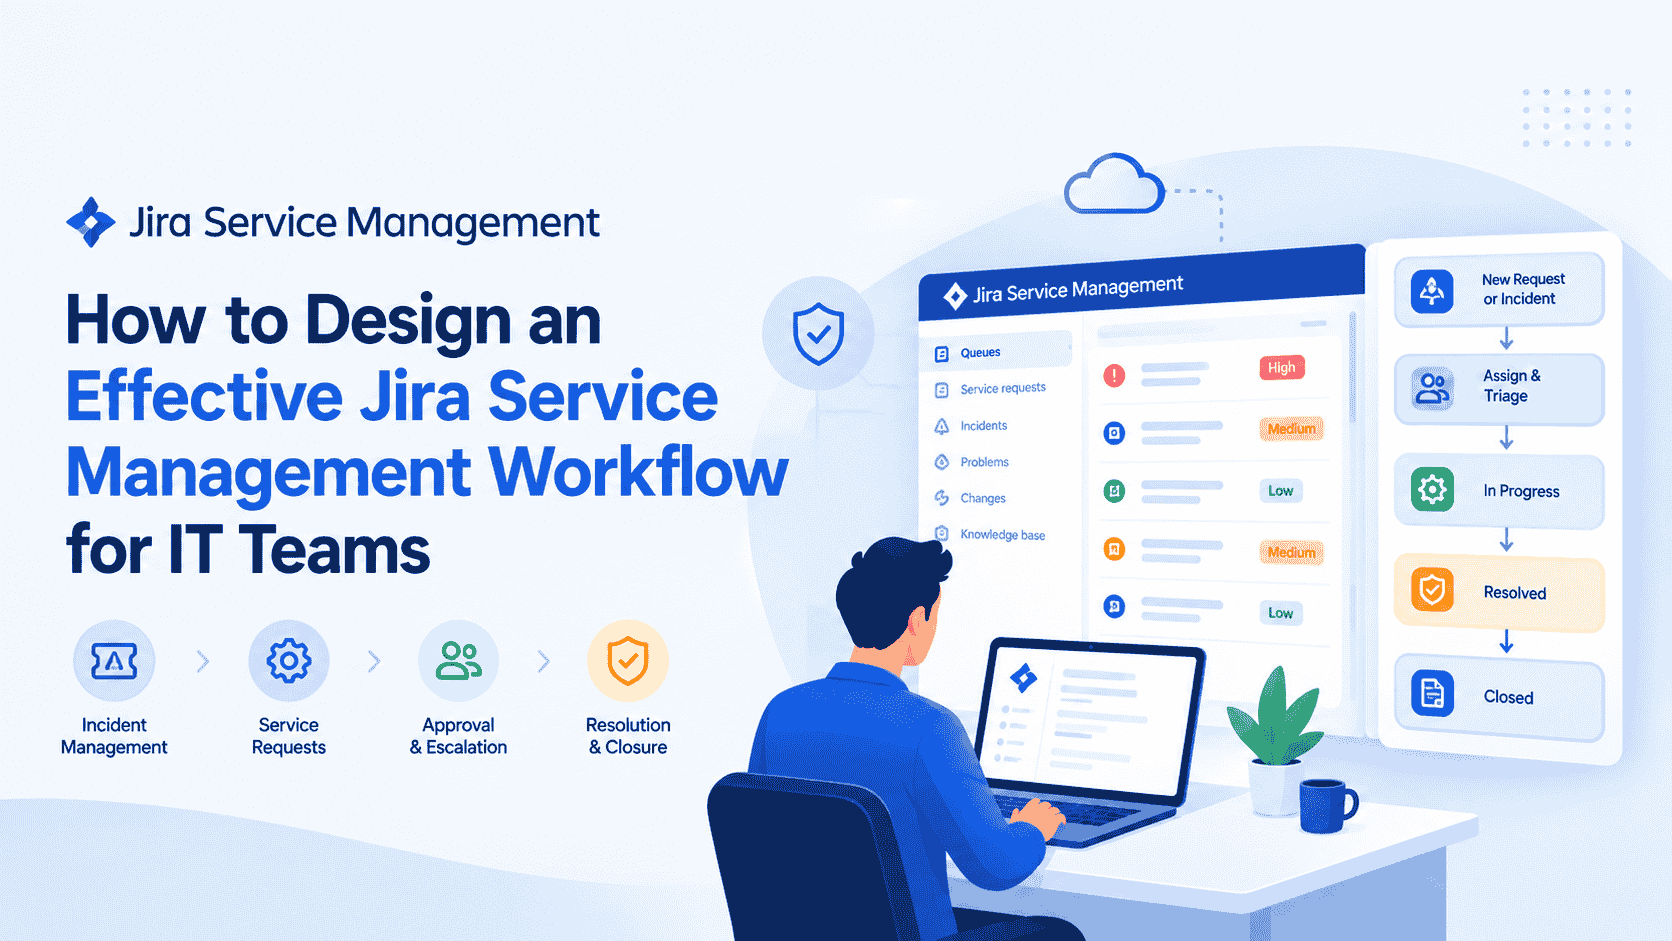Click the Incidents triangle sidebar icon

[x=941, y=426]
